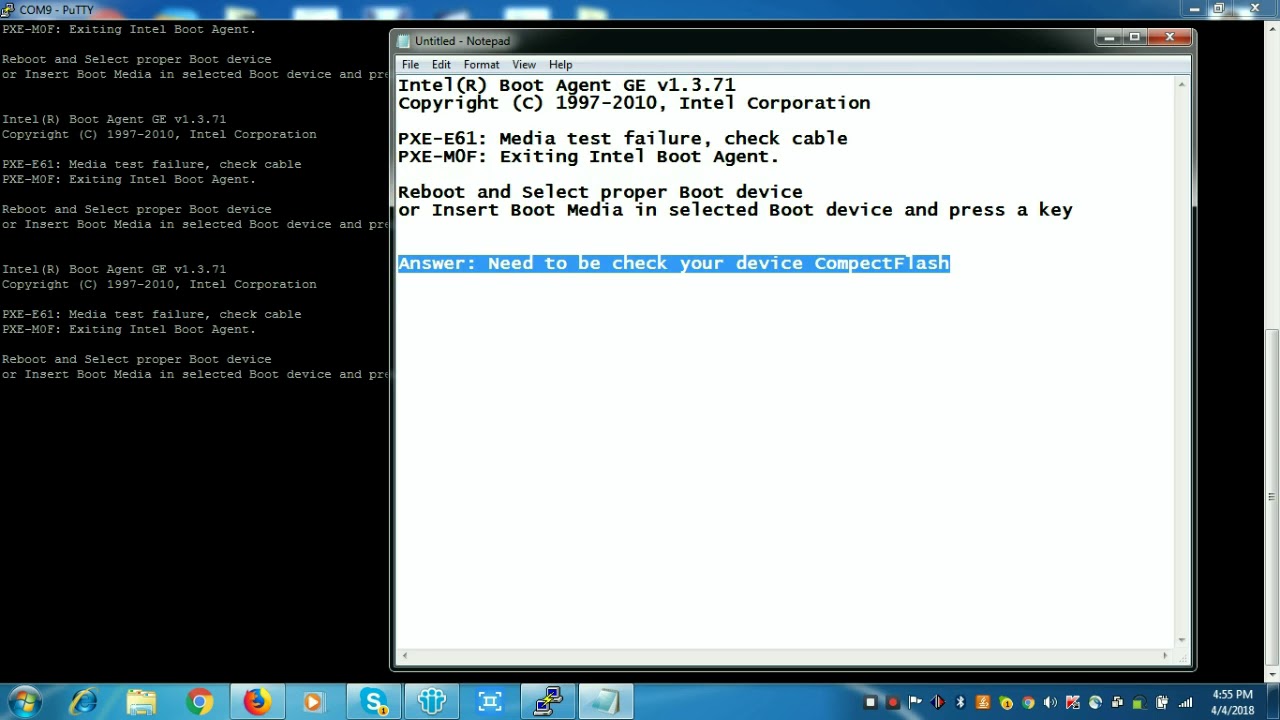Image resolution: width=1280 pixels, height=720 pixels.
Task: Click the "COM9 - PuTTY" window title
Action: 56,10
